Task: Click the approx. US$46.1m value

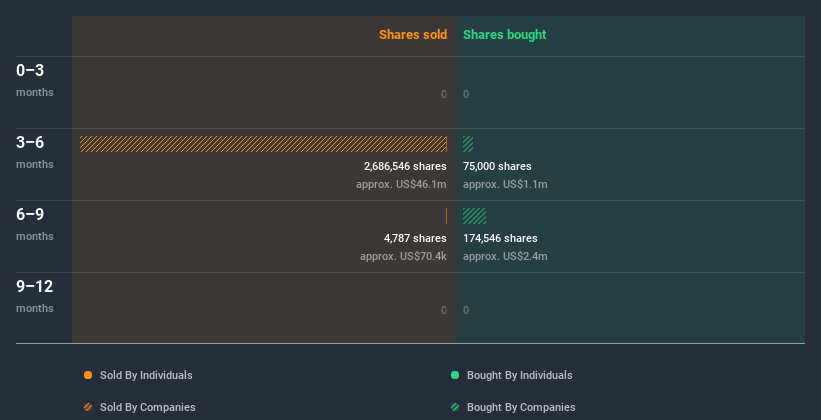Action: tap(401, 184)
